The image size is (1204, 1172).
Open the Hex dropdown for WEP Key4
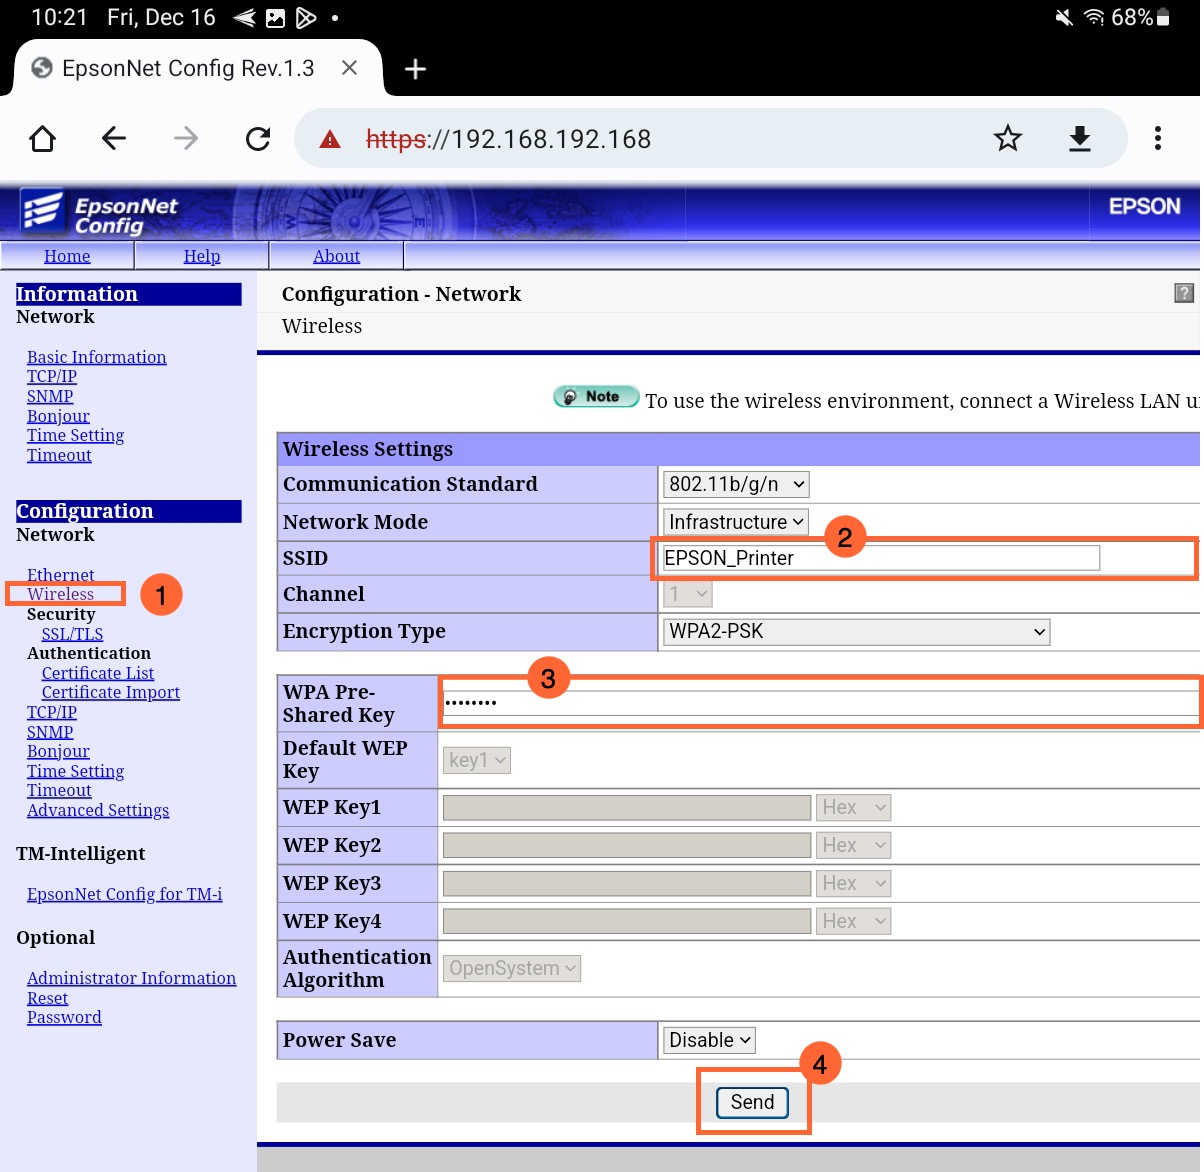pos(854,921)
